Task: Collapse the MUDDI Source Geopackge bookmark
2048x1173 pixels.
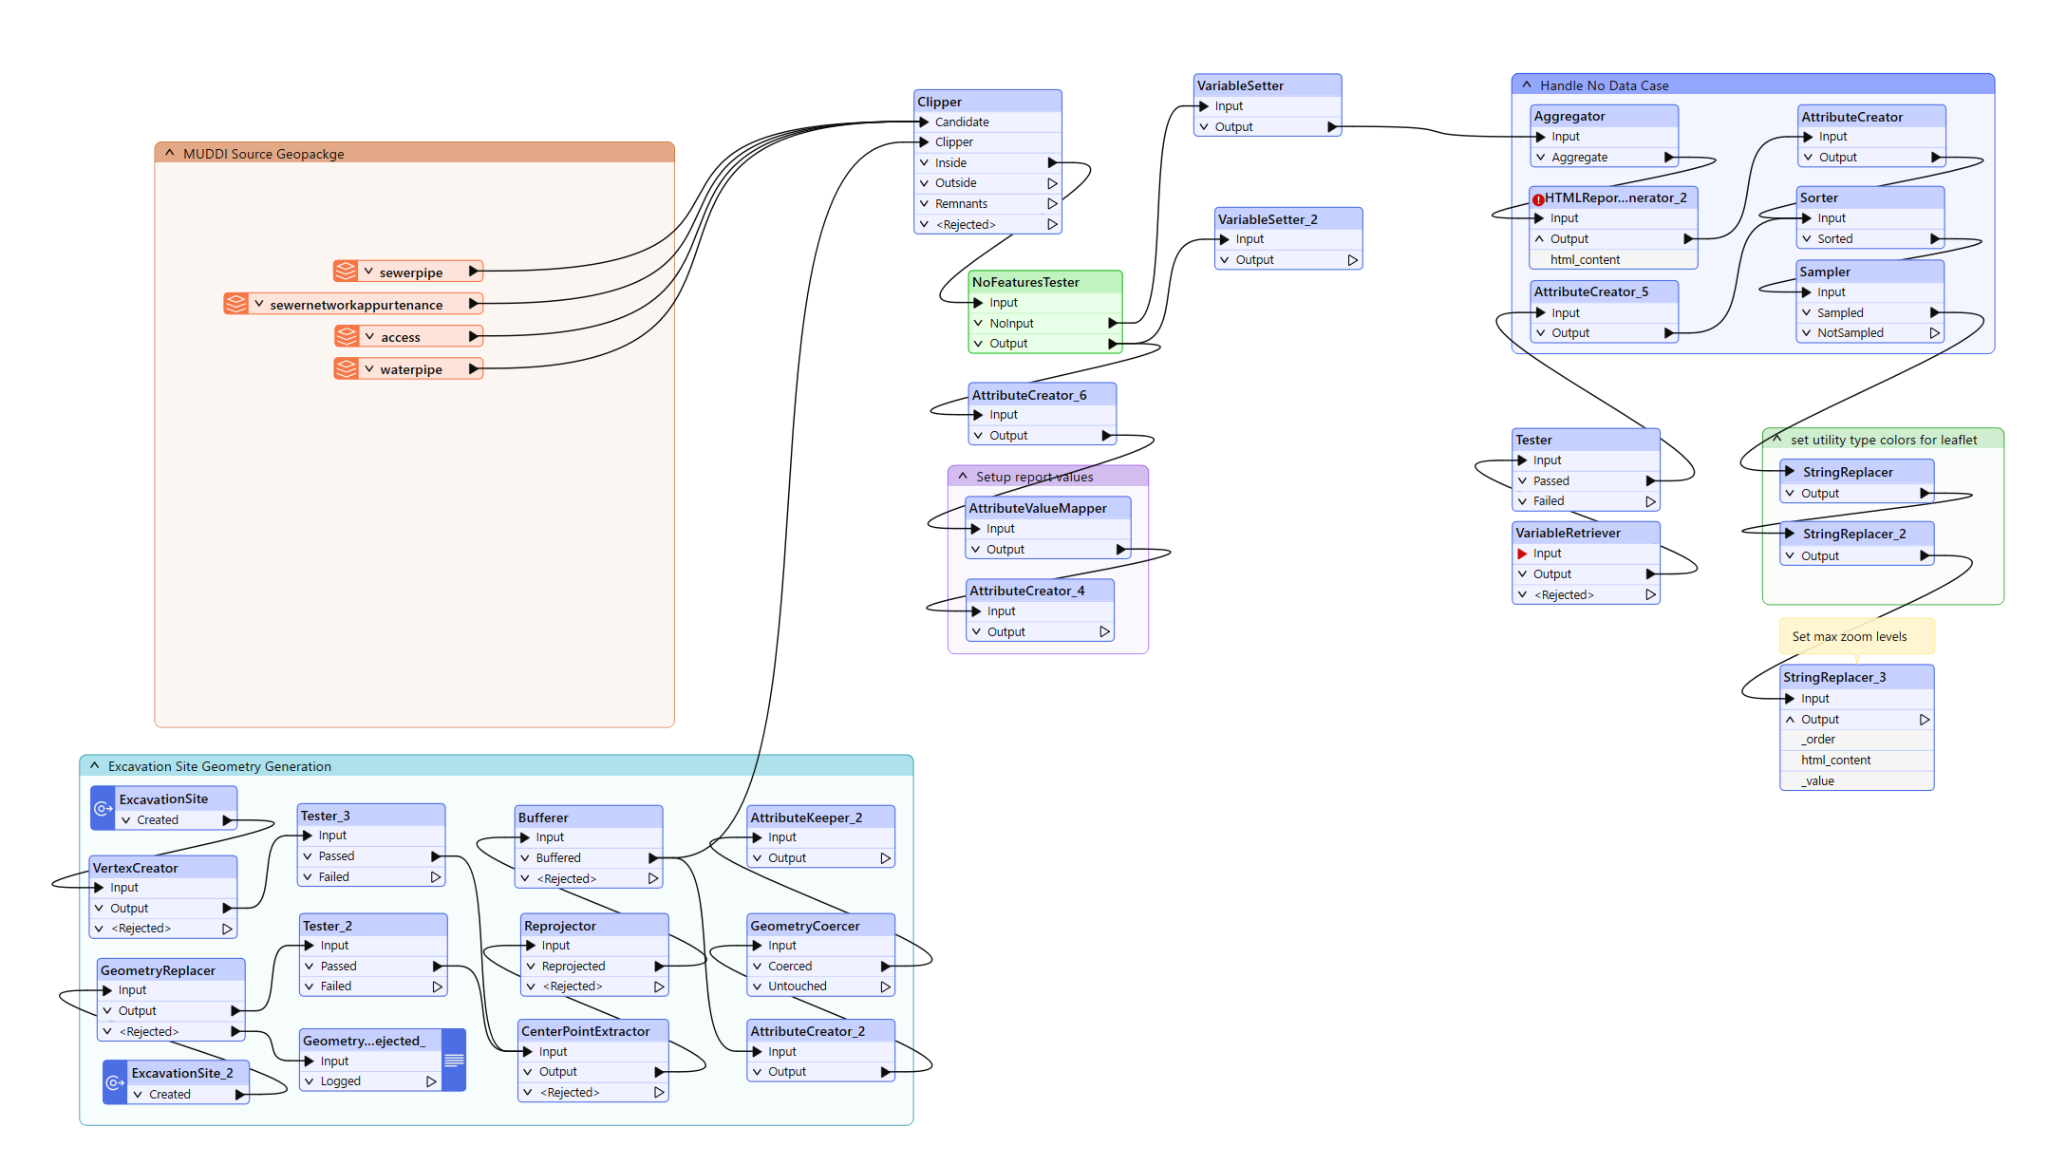Action: [x=169, y=153]
